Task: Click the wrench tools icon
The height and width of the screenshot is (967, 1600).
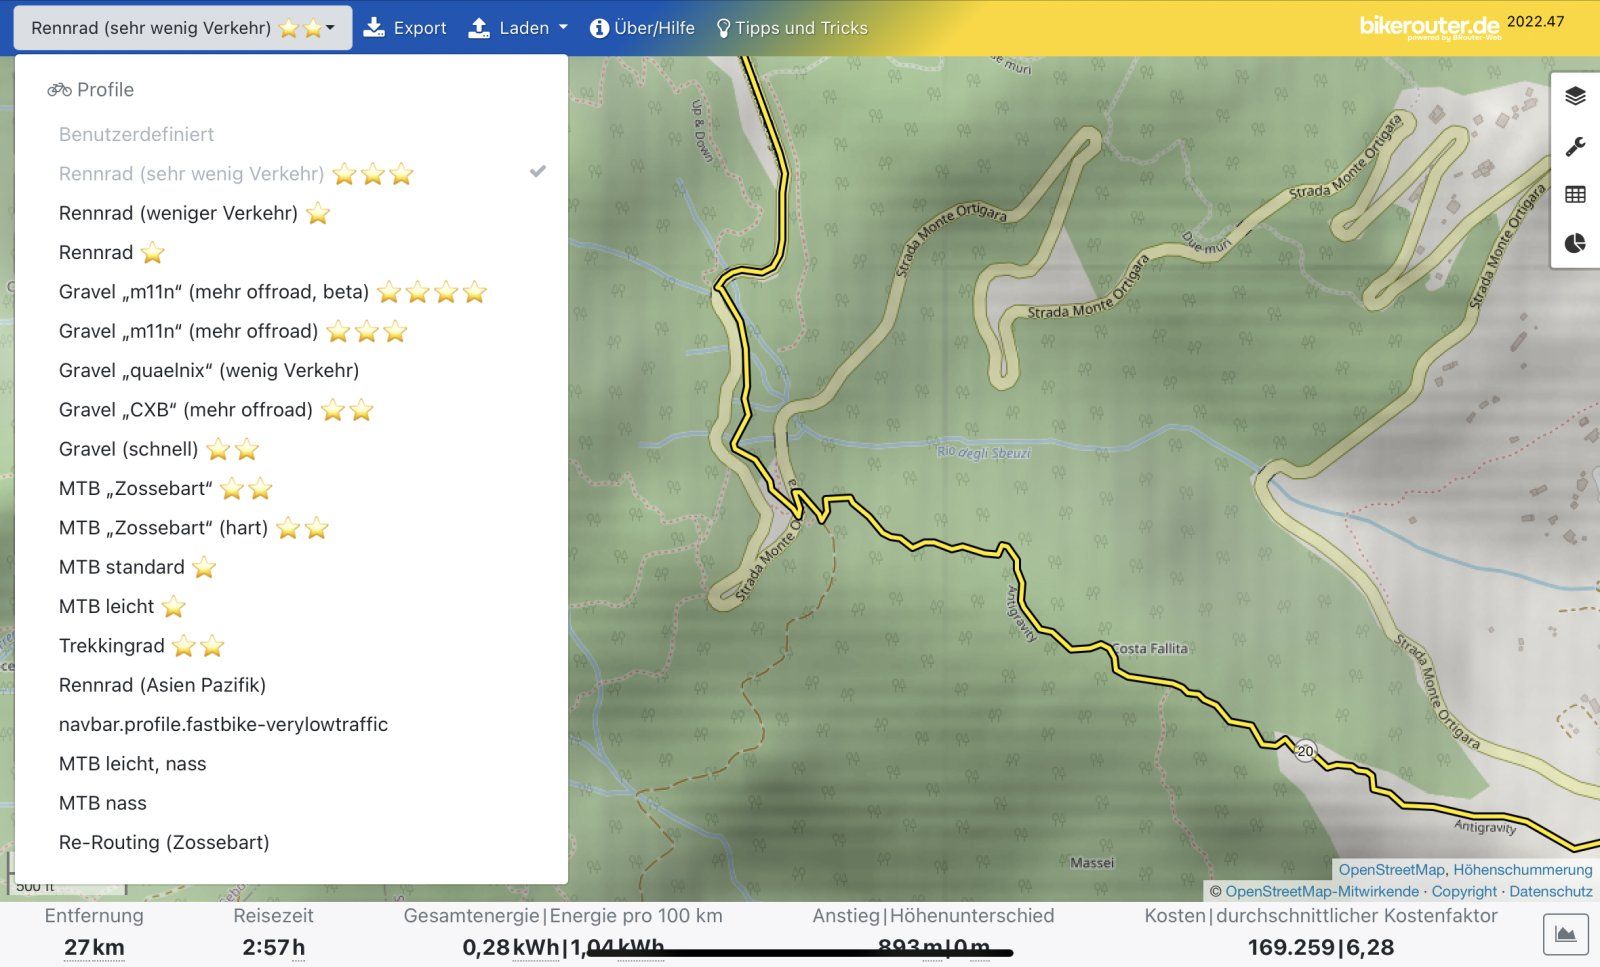Action: click(1575, 146)
